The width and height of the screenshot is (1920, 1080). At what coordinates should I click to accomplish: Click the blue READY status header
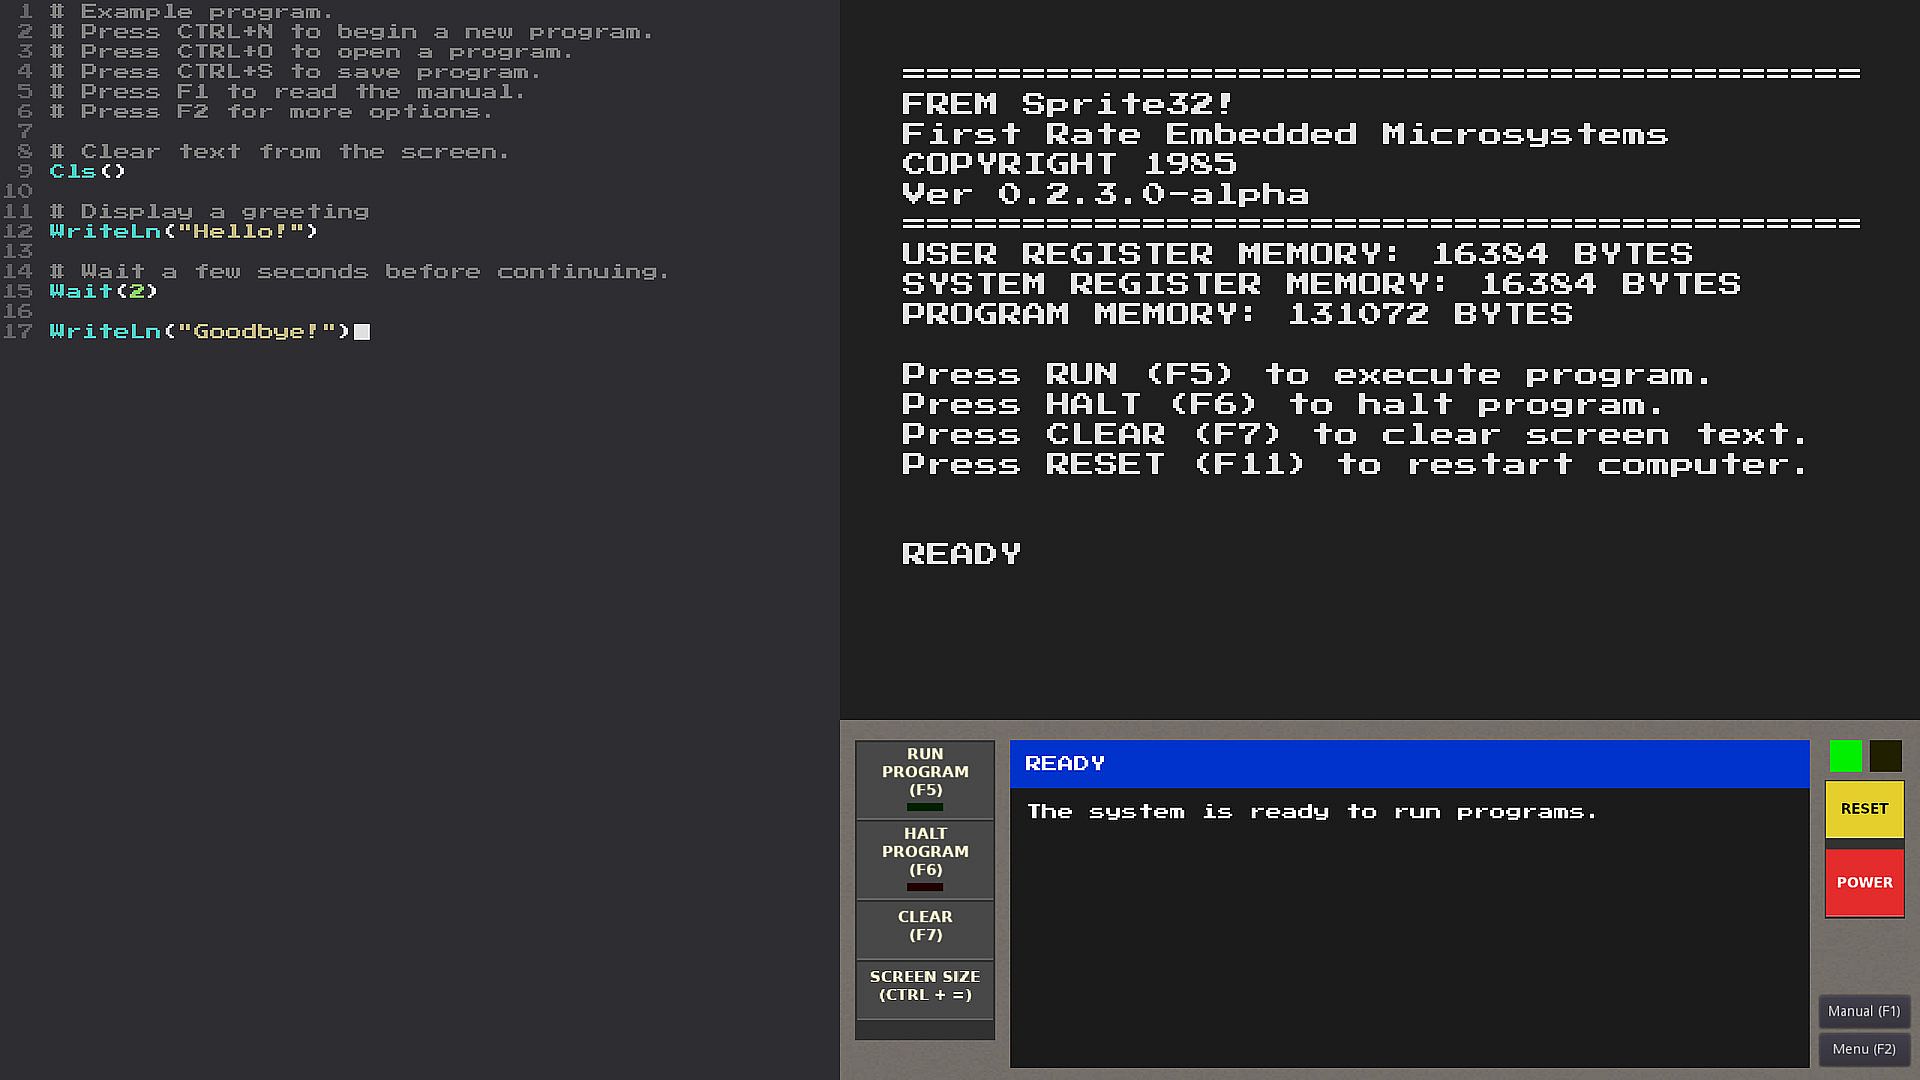[1409, 764]
